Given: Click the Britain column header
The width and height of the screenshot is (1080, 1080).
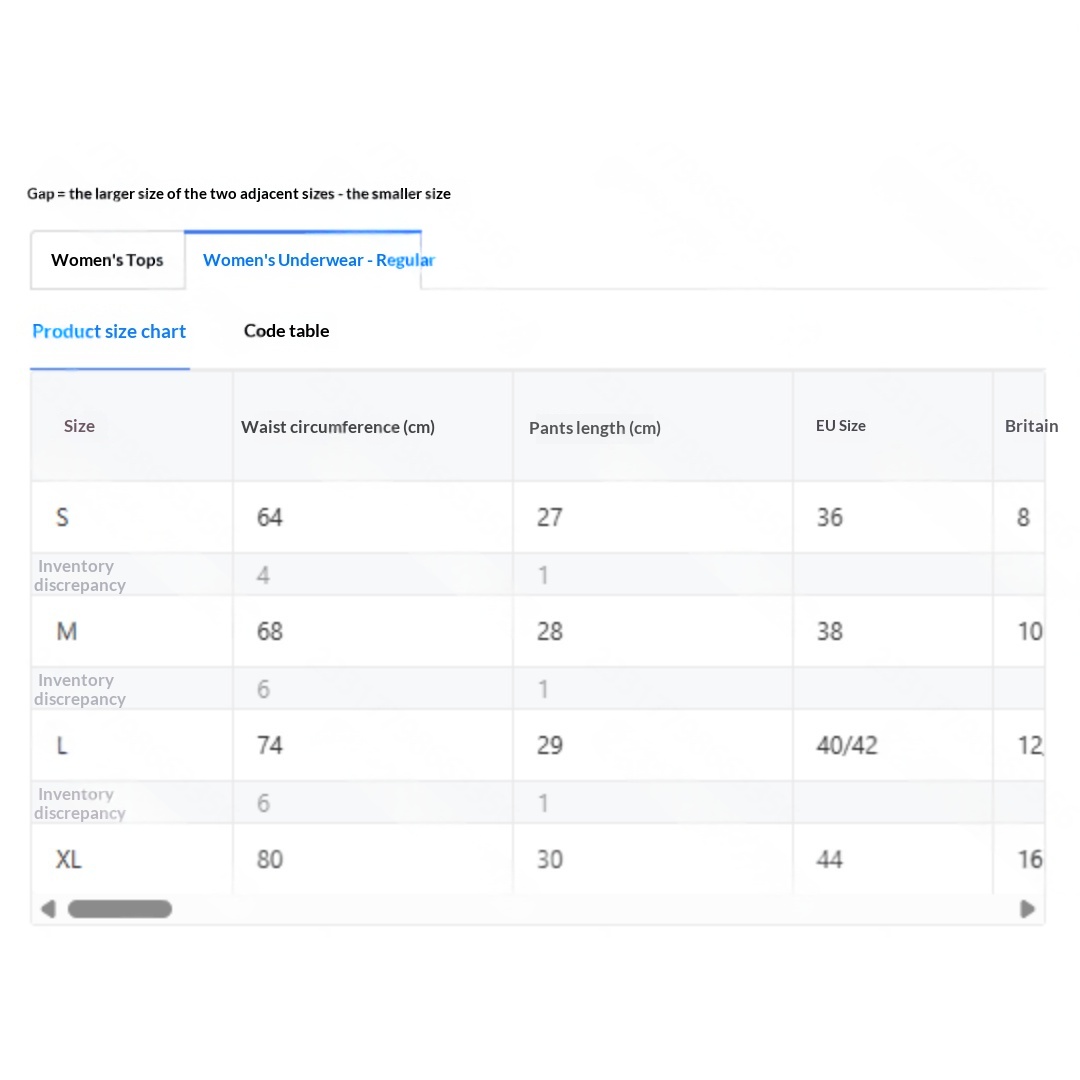Looking at the screenshot, I should tap(1031, 426).
